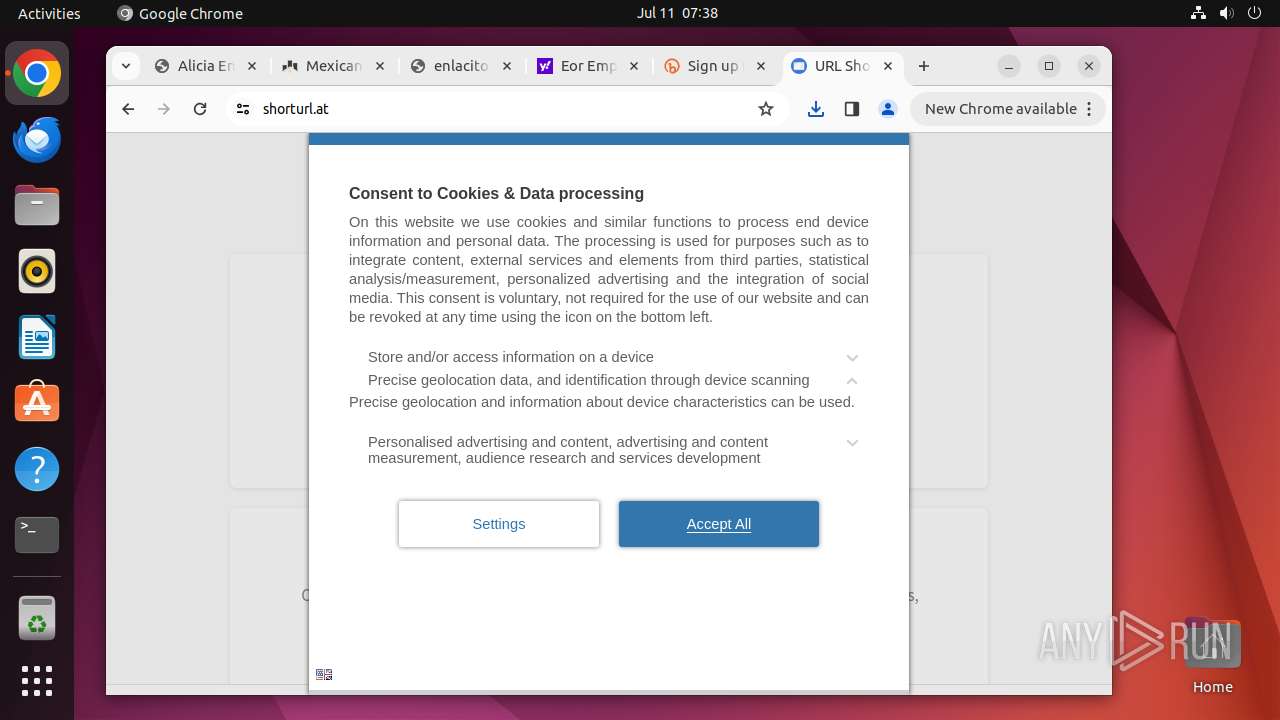
Task: Open Rhythmbox music player in the dock
Action: [37, 271]
